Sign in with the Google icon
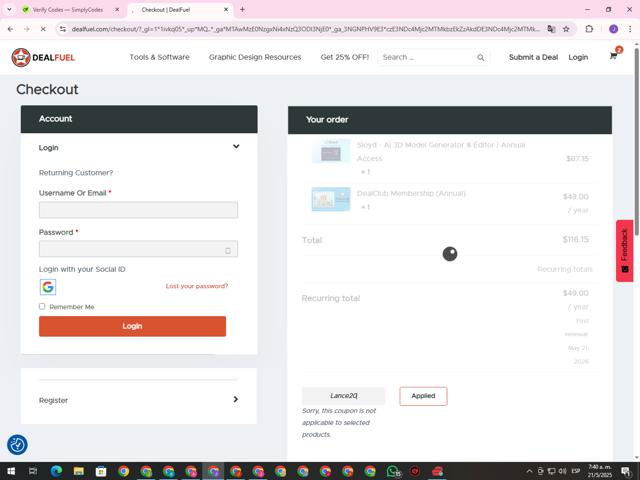 tap(48, 287)
